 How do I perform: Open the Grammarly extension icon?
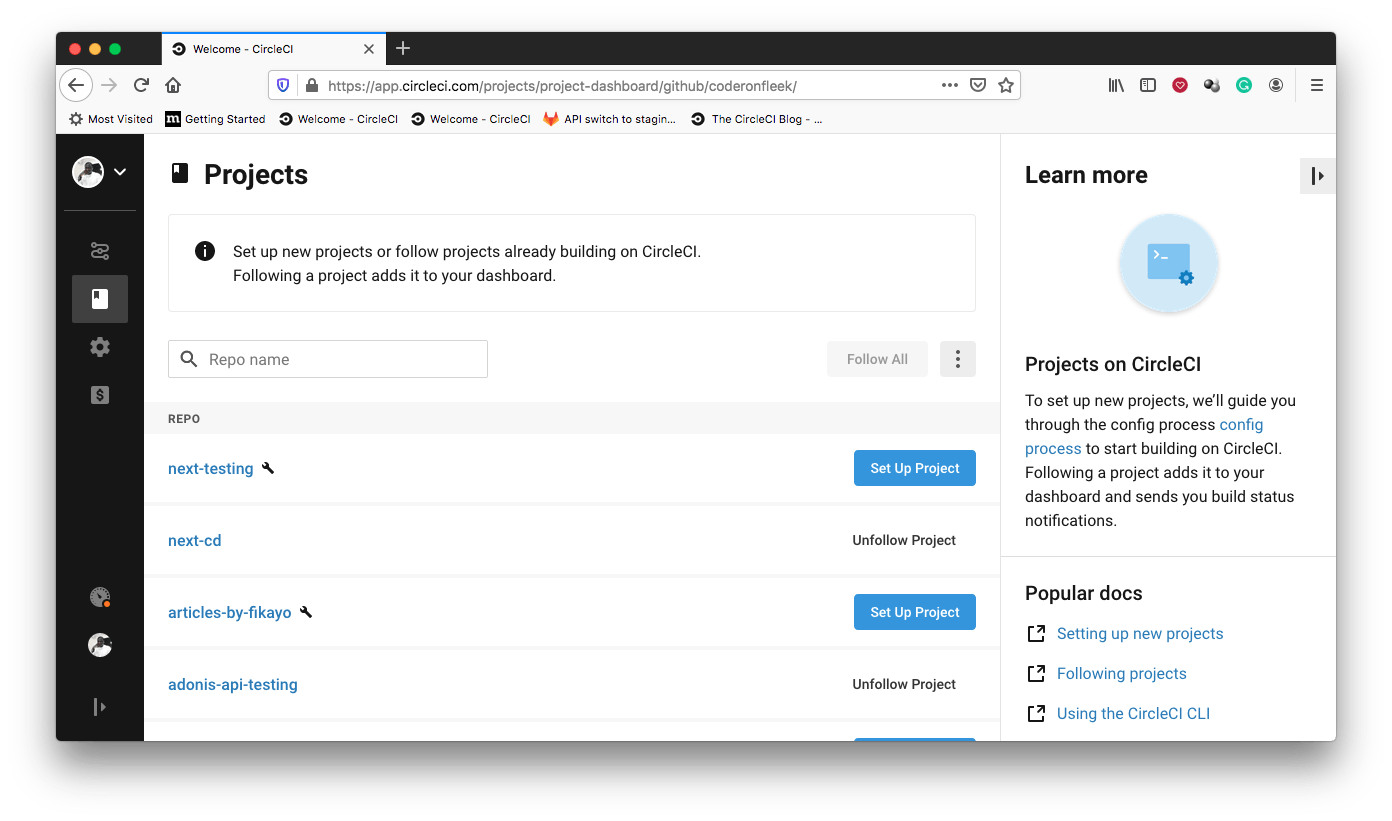tap(1243, 85)
